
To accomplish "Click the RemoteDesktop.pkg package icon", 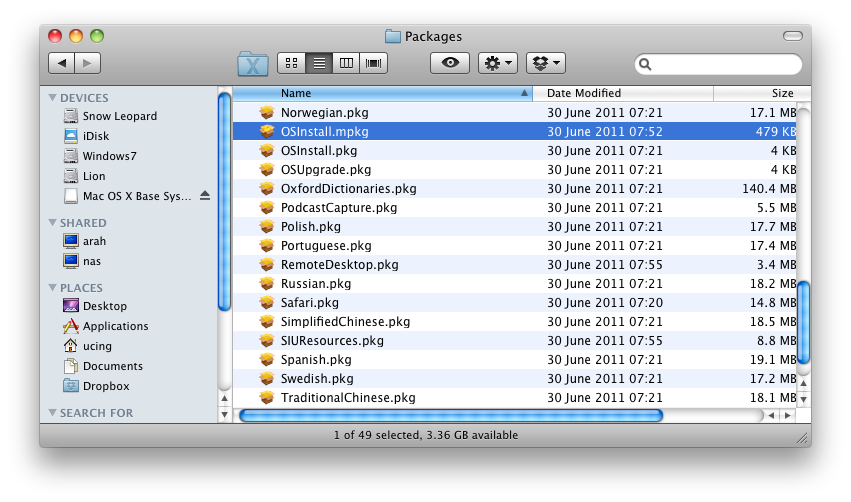I will click(266, 264).
